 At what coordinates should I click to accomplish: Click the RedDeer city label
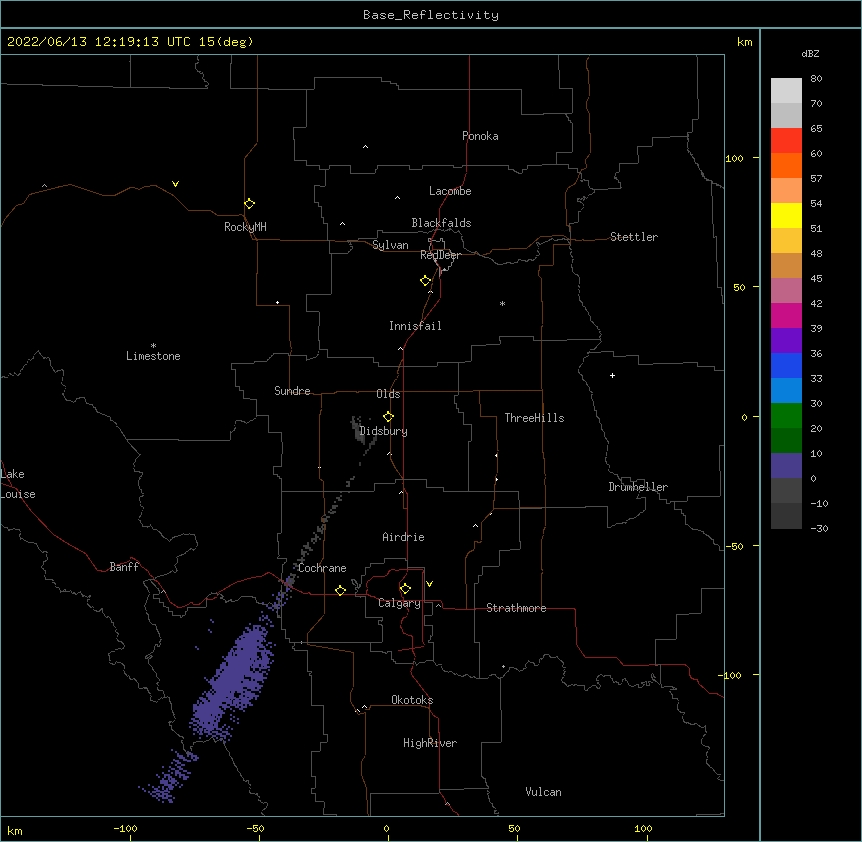[440, 255]
